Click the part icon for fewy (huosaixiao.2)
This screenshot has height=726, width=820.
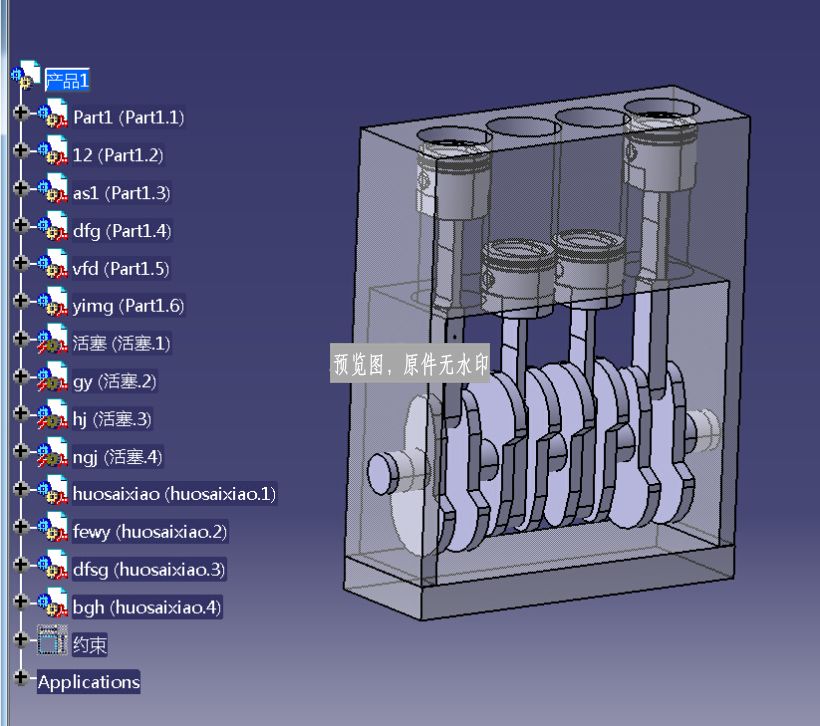(x=52, y=528)
